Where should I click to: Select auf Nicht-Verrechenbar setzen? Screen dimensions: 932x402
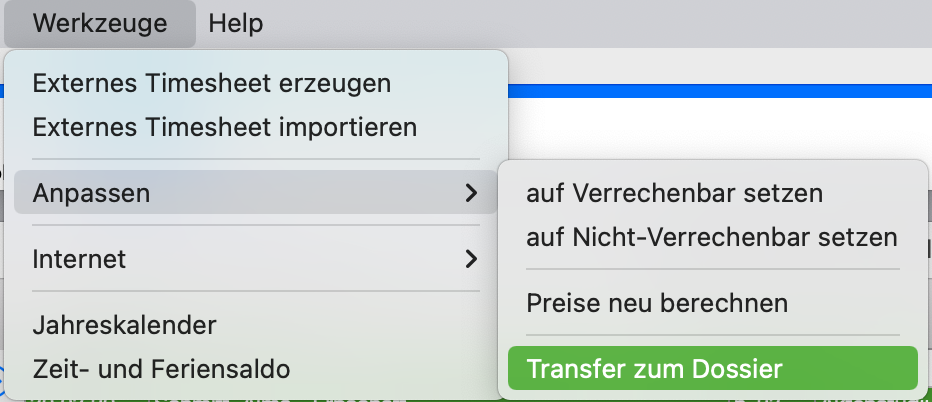pos(713,237)
